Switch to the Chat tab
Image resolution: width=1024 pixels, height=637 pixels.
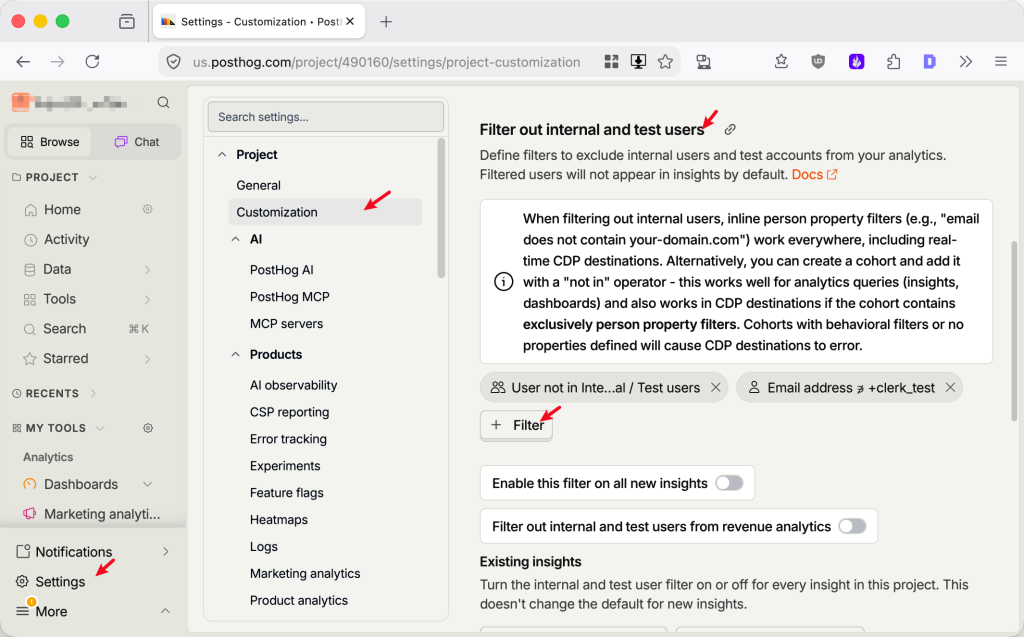136,142
